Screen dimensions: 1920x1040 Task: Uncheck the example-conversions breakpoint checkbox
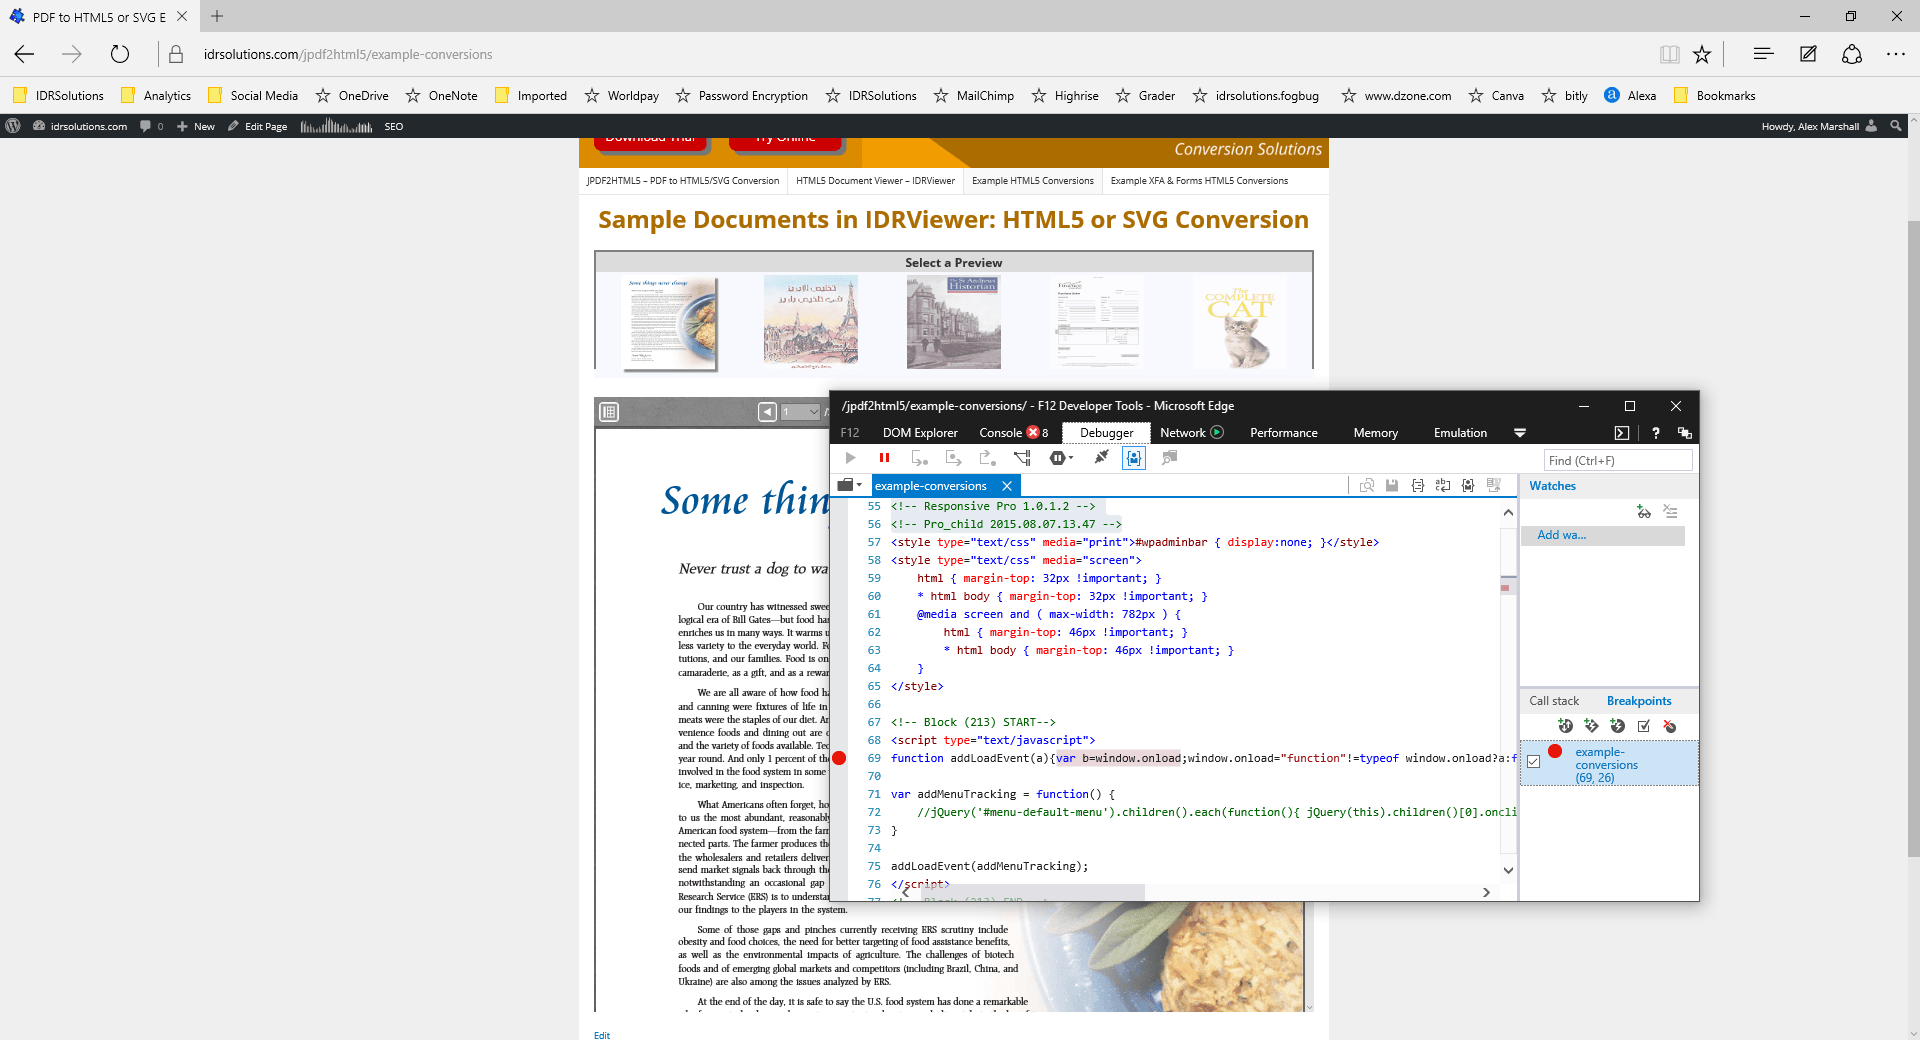click(1534, 762)
